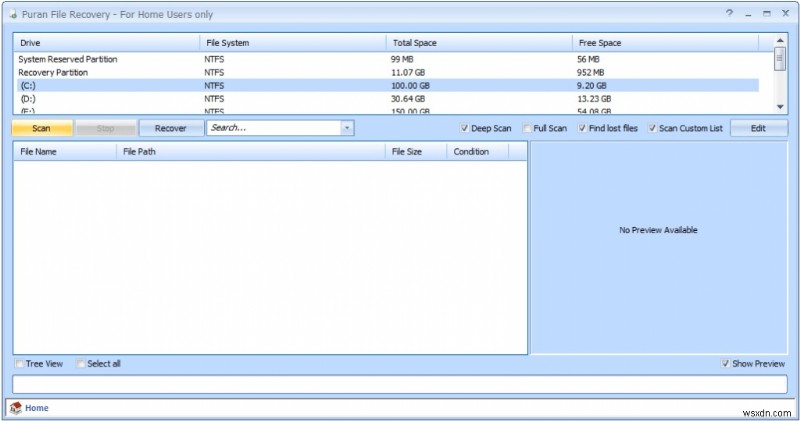This screenshot has width=800, height=421.
Task: Click the 952 MB free space value
Action: (x=590, y=72)
